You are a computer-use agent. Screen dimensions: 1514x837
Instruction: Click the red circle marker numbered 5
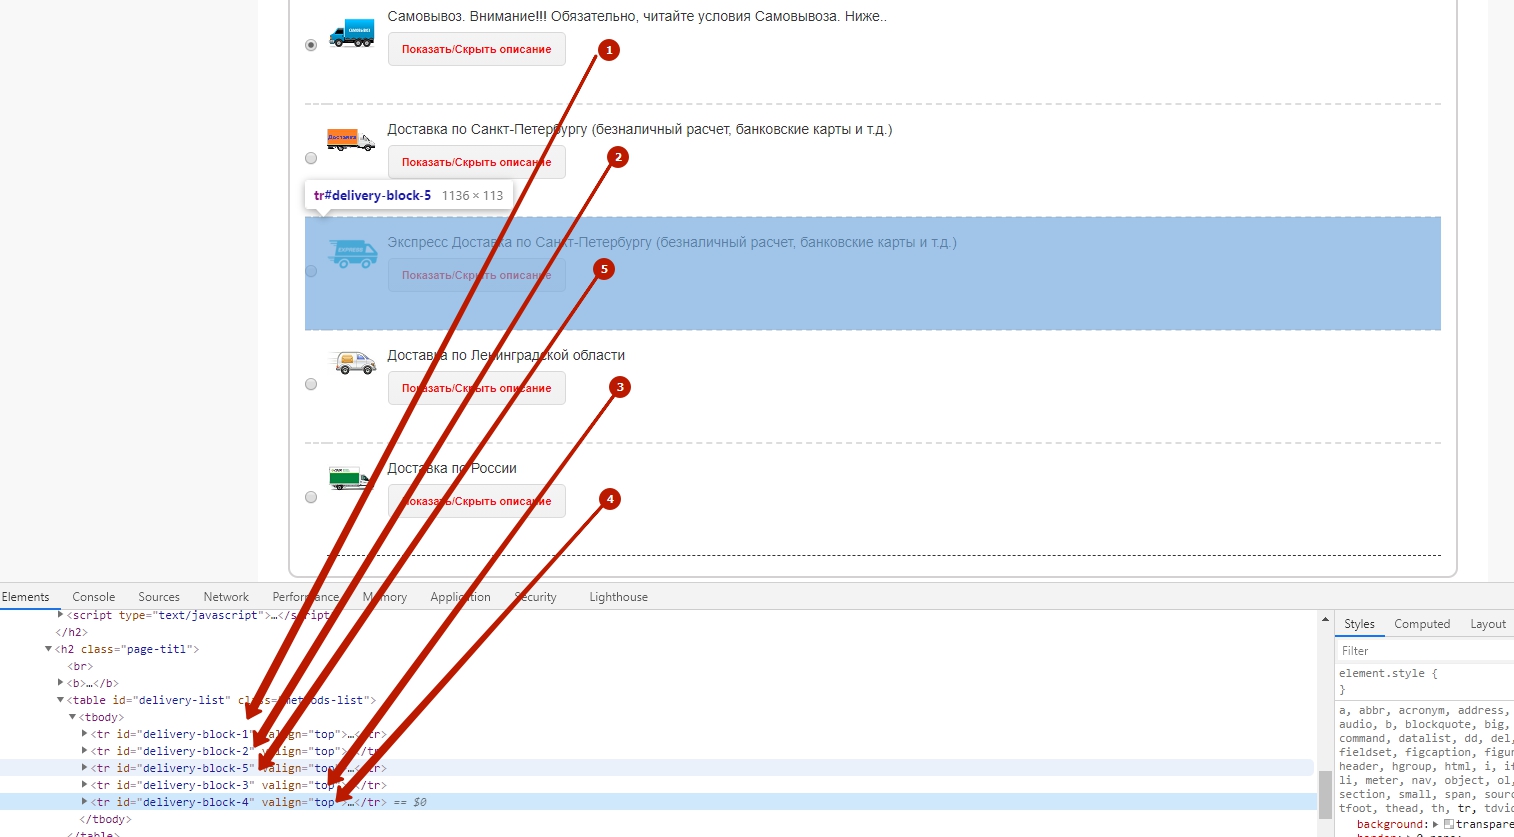point(604,269)
